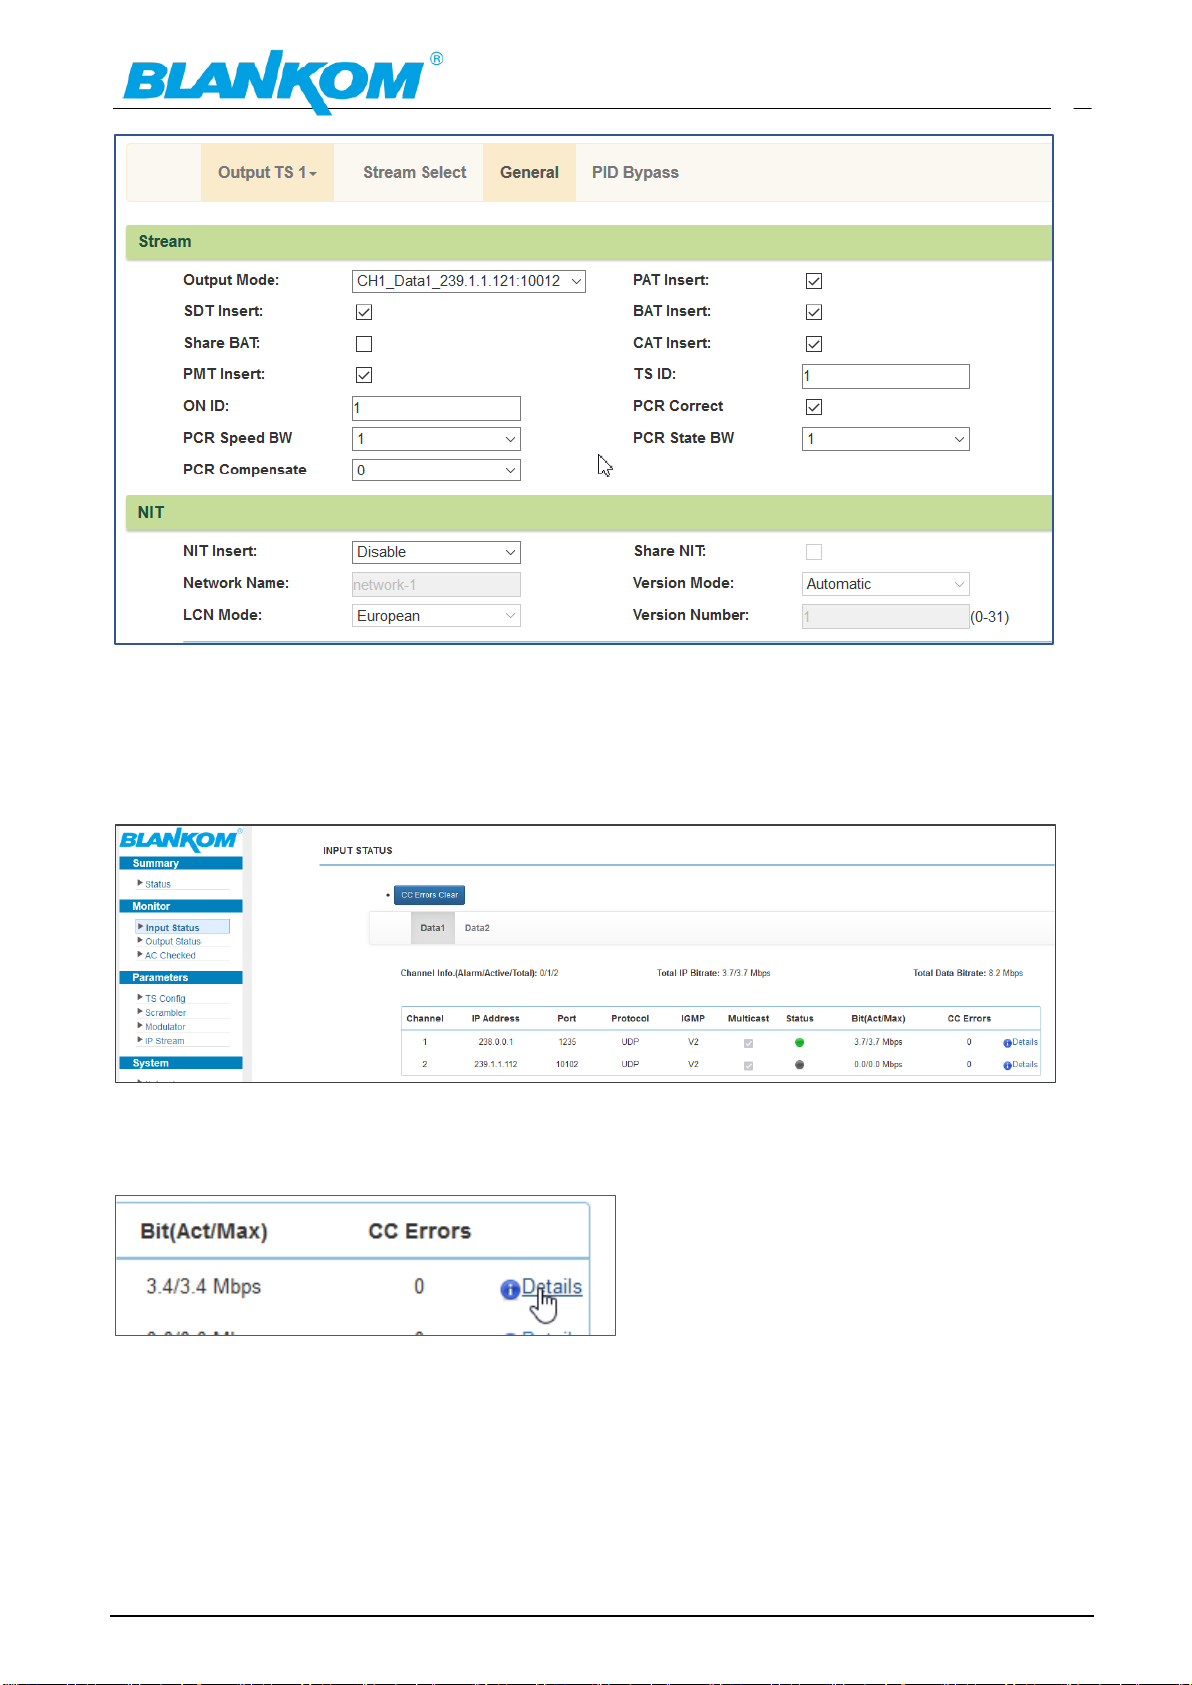
Task: Click the green Stream section header
Action: pyautogui.click(x=589, y=242)
